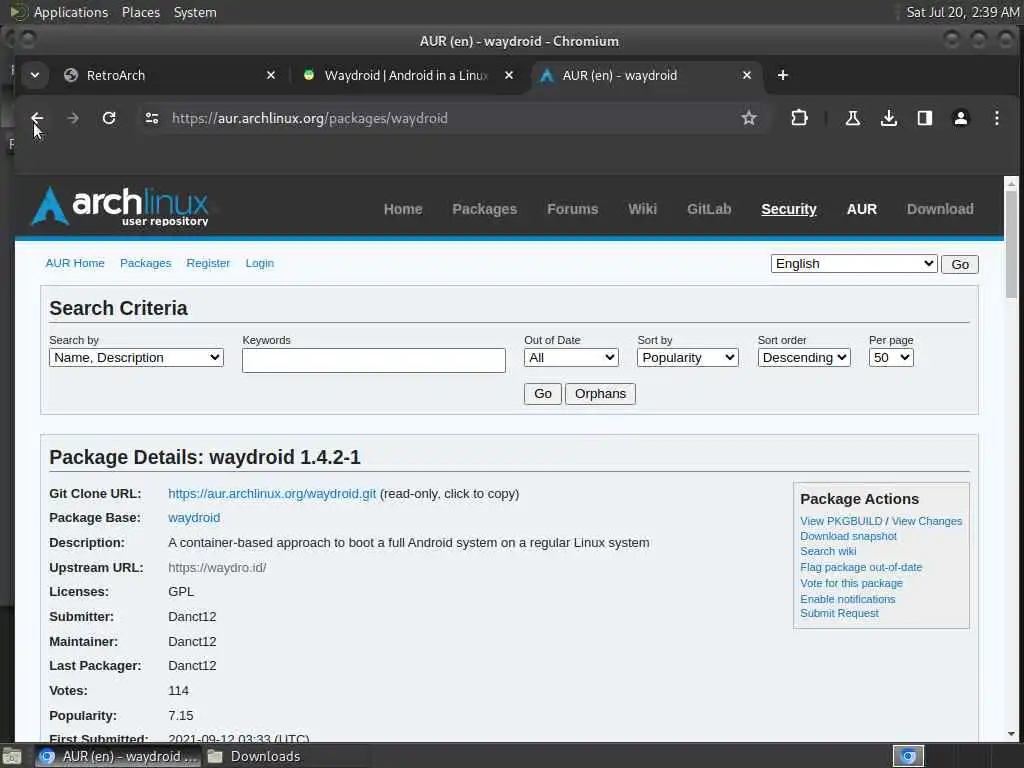Image resolution: width=1024 pixels, height=768 pixels.
Task: Click the Arch Linux logo
Action: pos(120,206)
